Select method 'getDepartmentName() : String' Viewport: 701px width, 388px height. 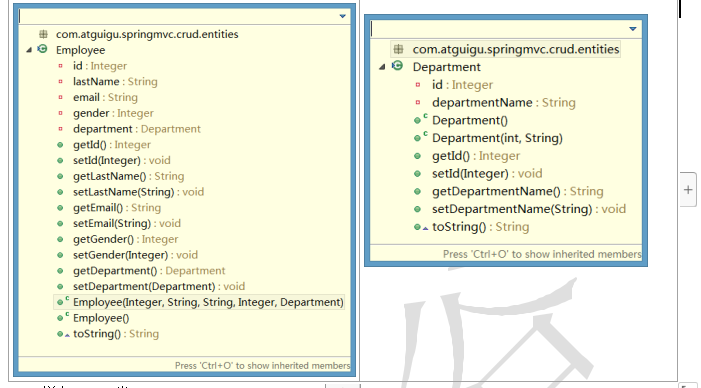tap(518, 191)
